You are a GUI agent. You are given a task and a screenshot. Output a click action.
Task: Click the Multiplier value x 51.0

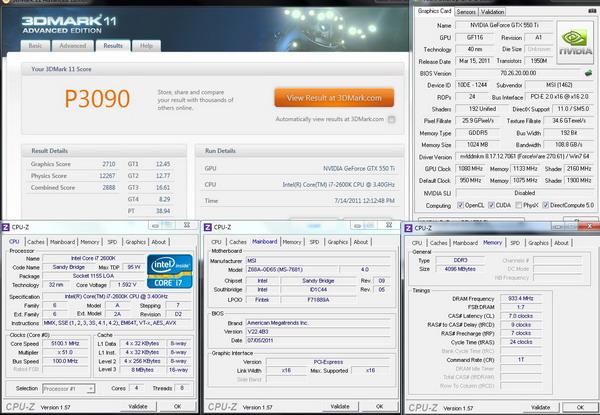[x=65, y=352]
